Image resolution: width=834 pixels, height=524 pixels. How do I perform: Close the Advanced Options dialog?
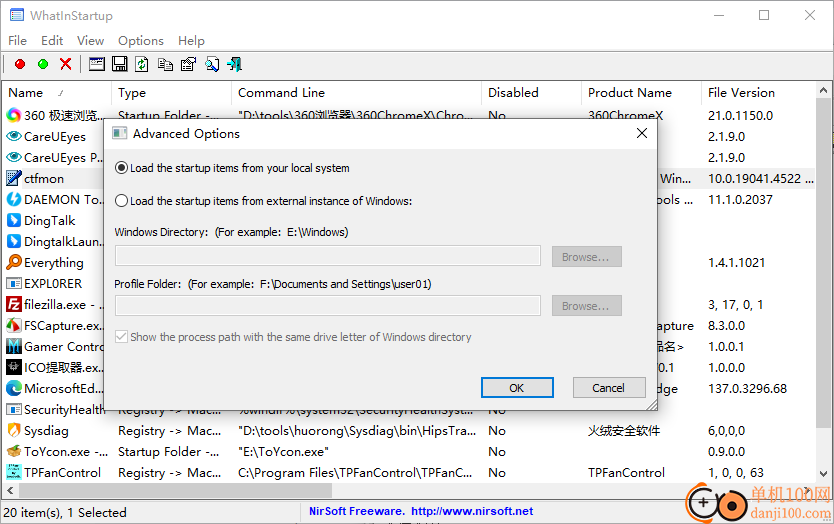coord(642,134)
